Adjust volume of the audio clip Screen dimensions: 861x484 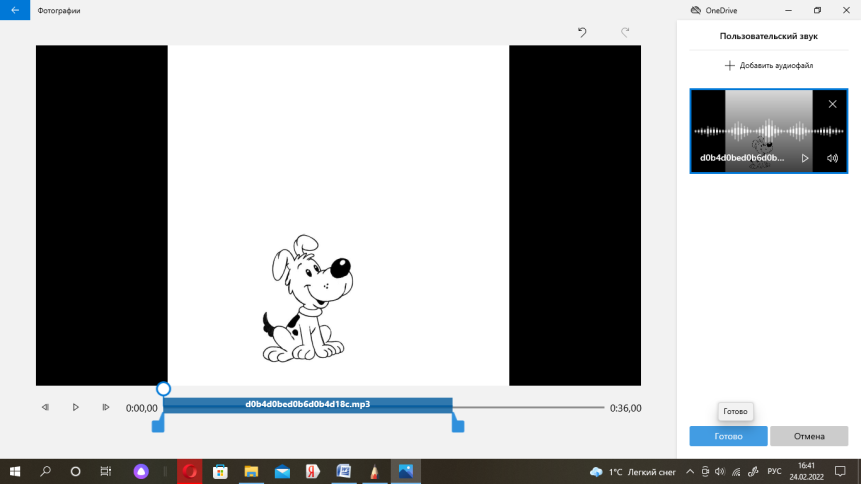point(832,158)
